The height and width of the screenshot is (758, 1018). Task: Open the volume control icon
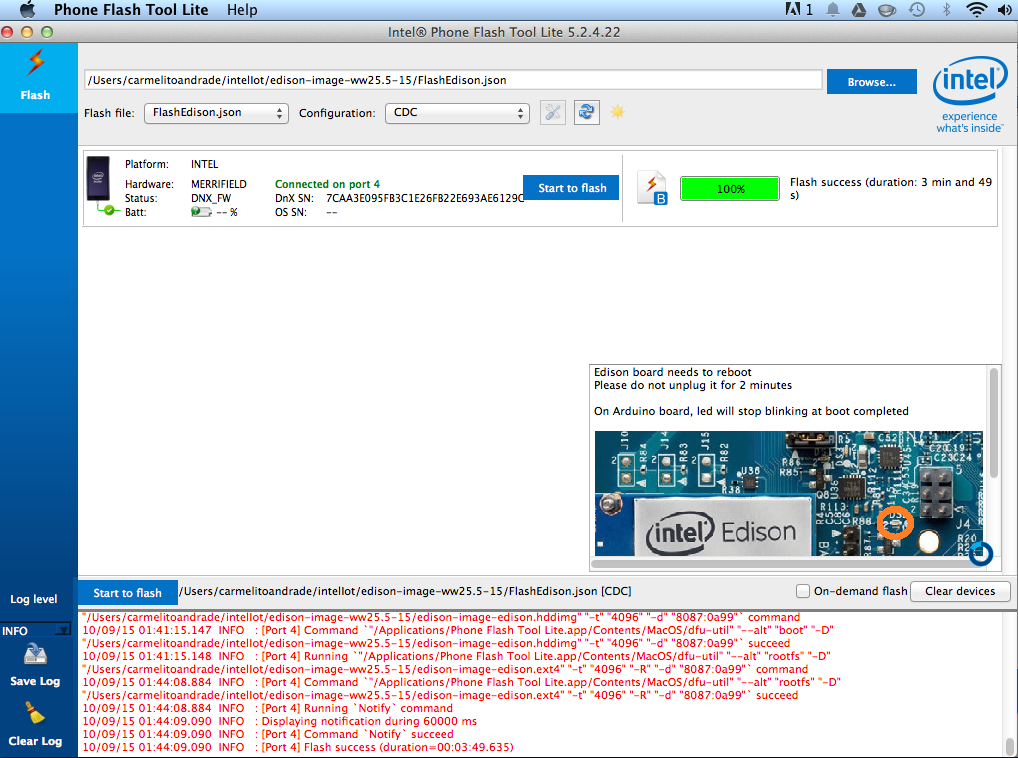[1004, 10]
